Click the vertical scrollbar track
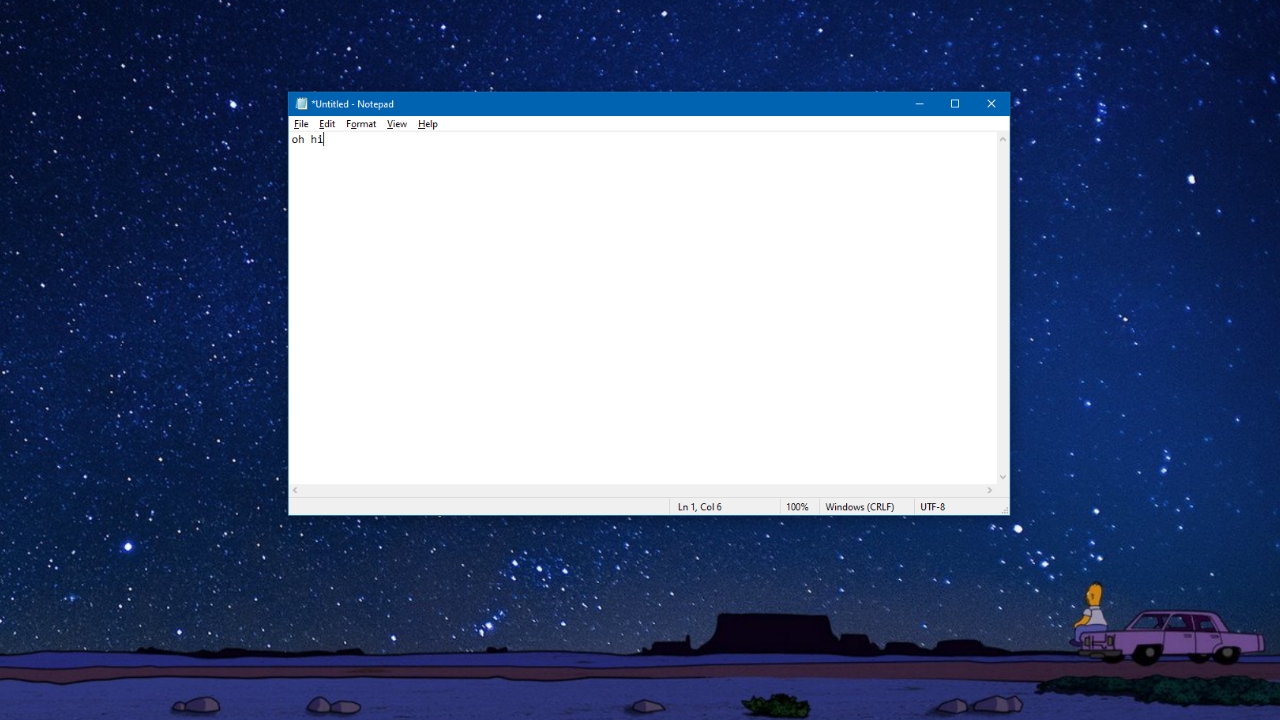1280x720 pixels. coord(1003,300)
